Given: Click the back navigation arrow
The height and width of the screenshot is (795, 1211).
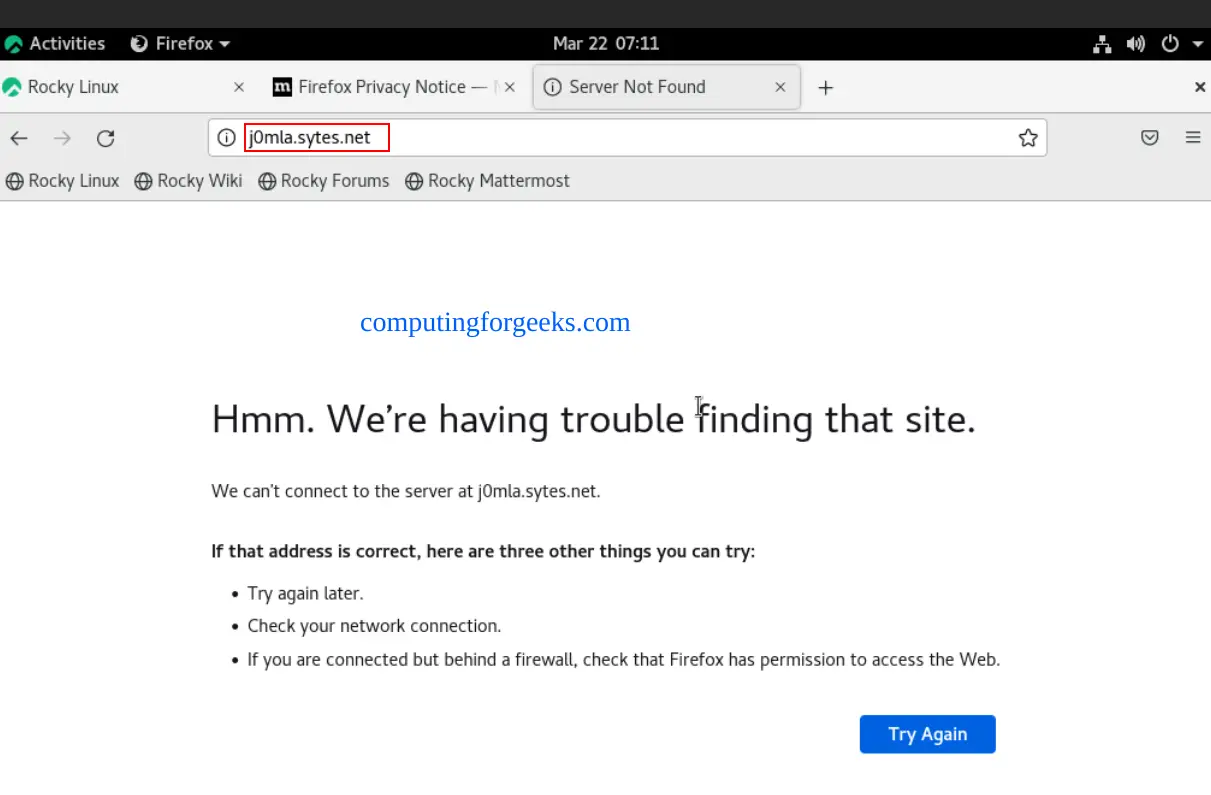Looking at the screenshot, I should pos(19,138).
